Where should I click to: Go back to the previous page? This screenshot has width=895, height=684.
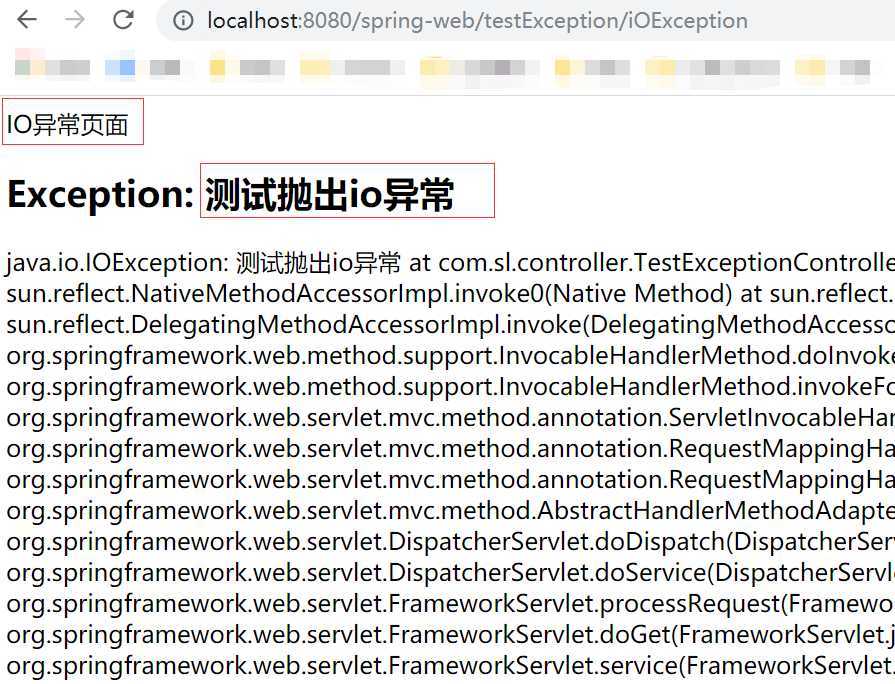point(27,20)
